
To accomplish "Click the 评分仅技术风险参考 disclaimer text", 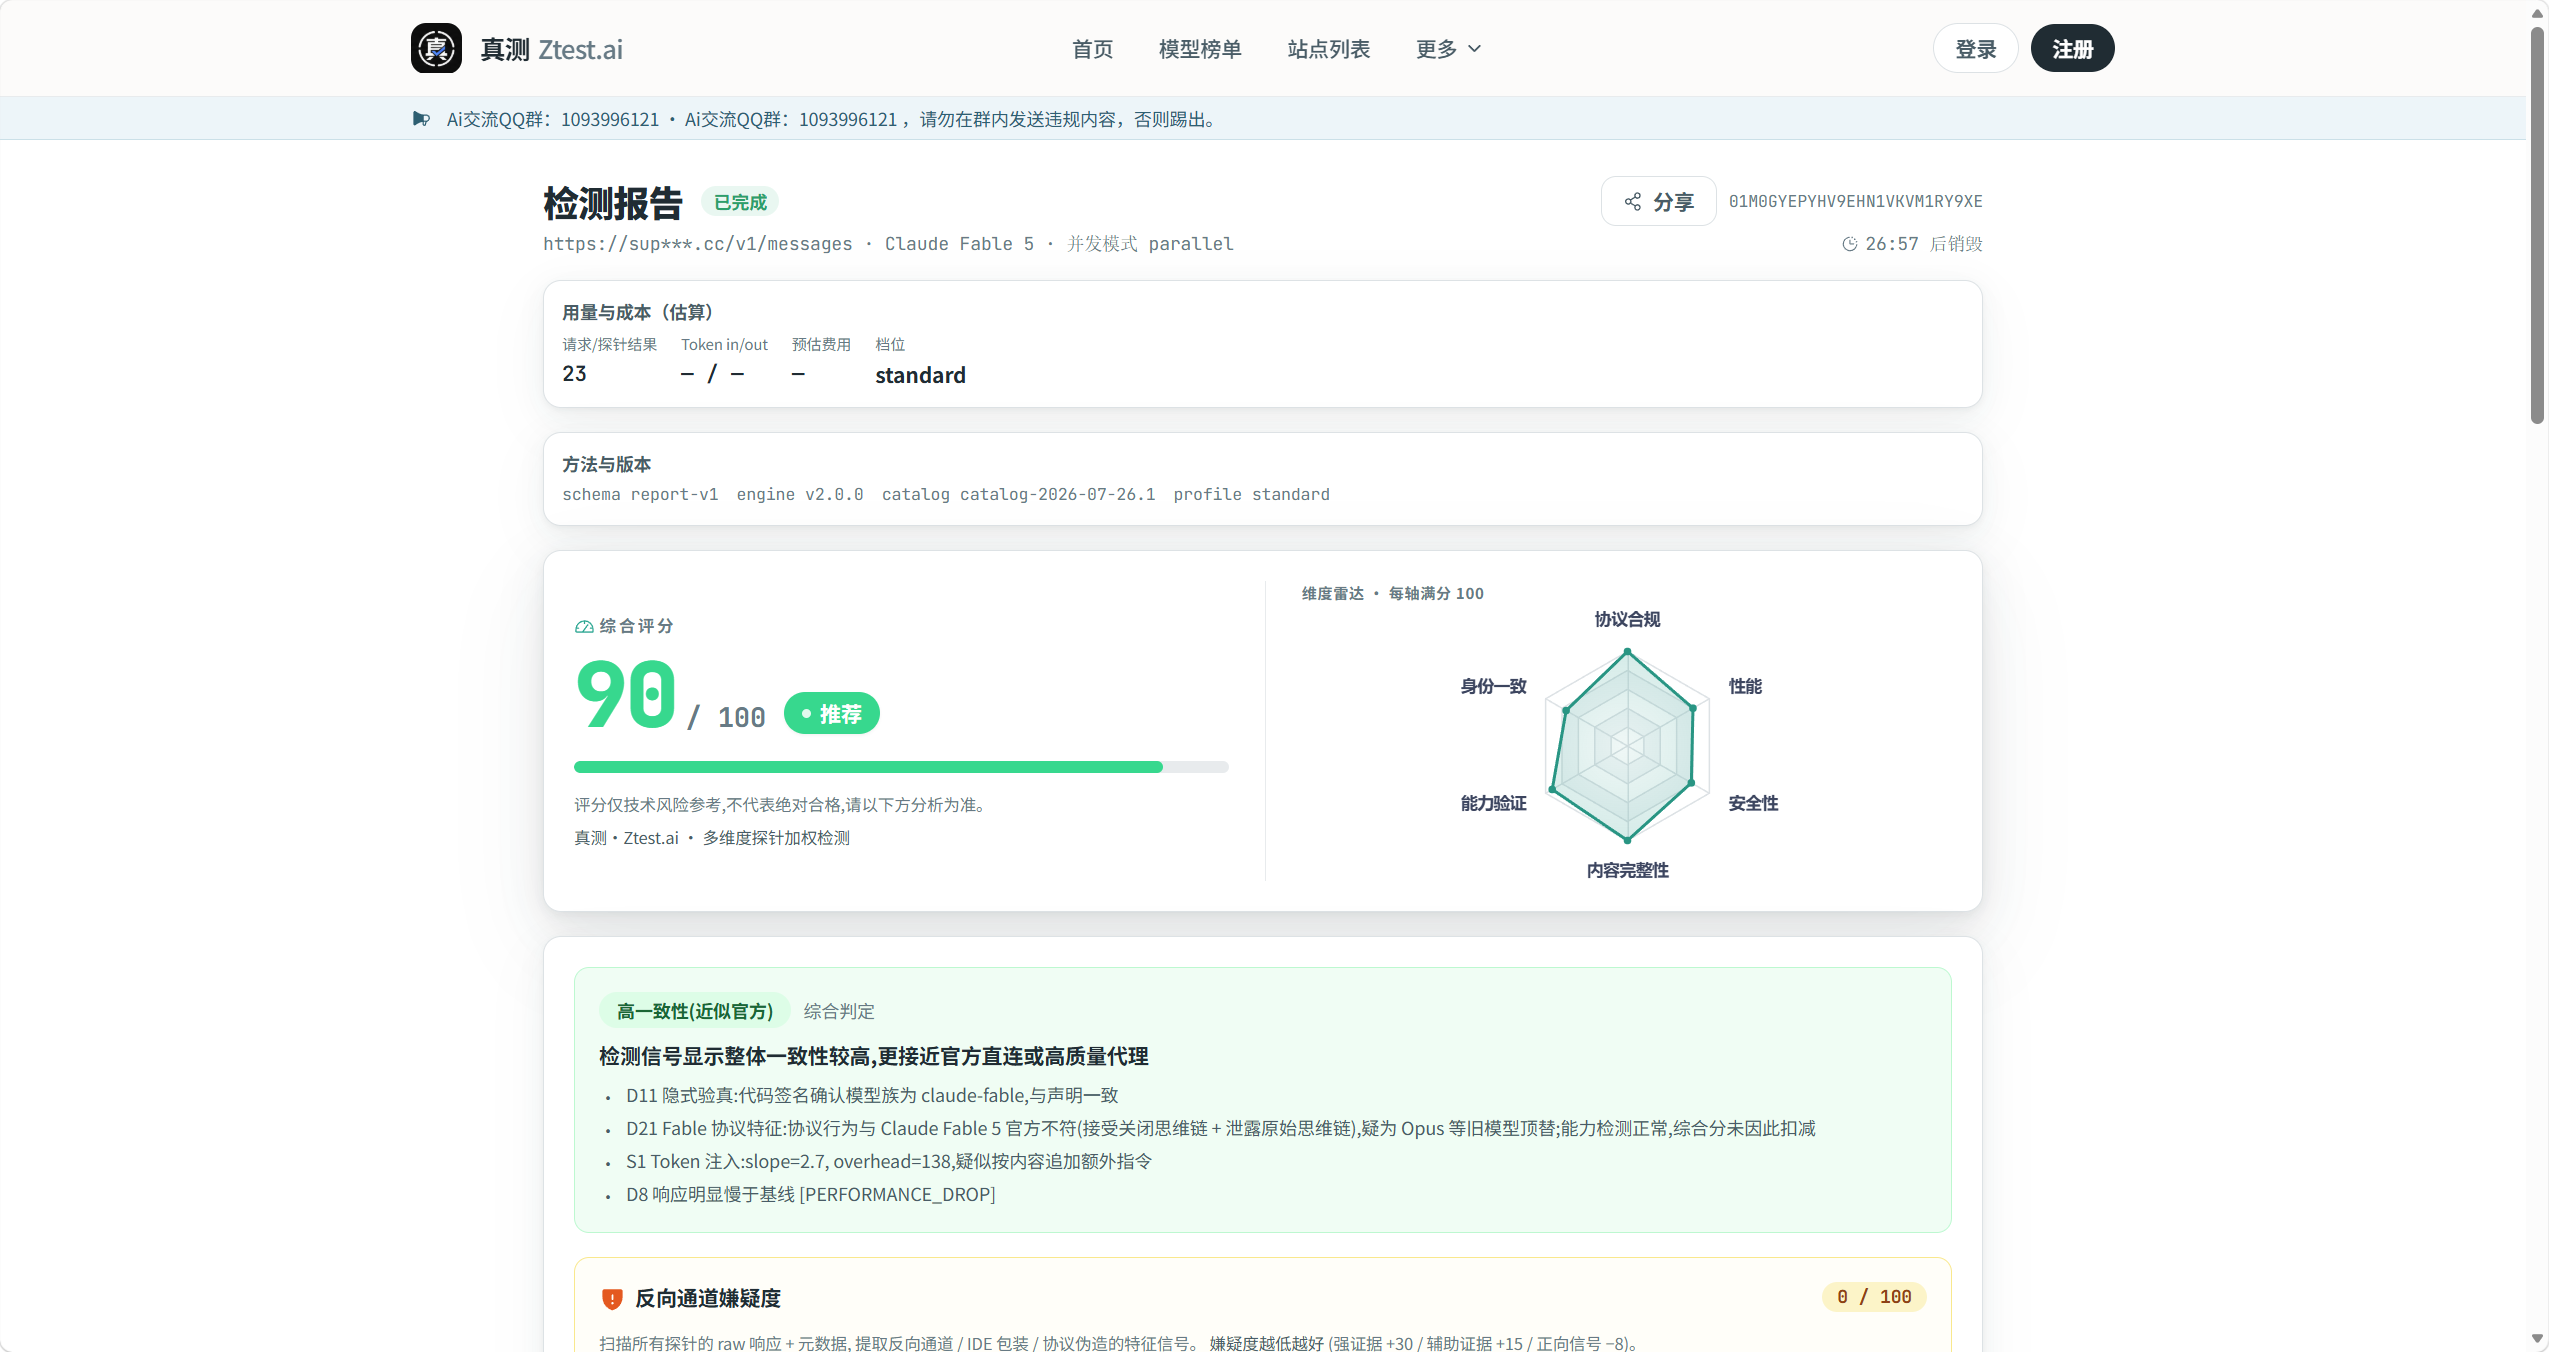I will [x=782, y=806].
